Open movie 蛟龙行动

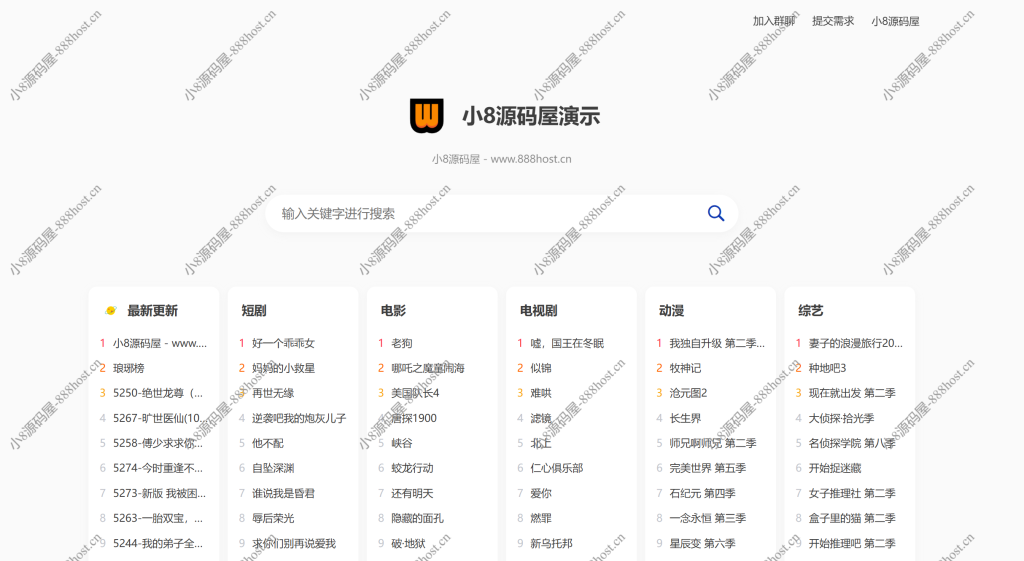(412, 468)
